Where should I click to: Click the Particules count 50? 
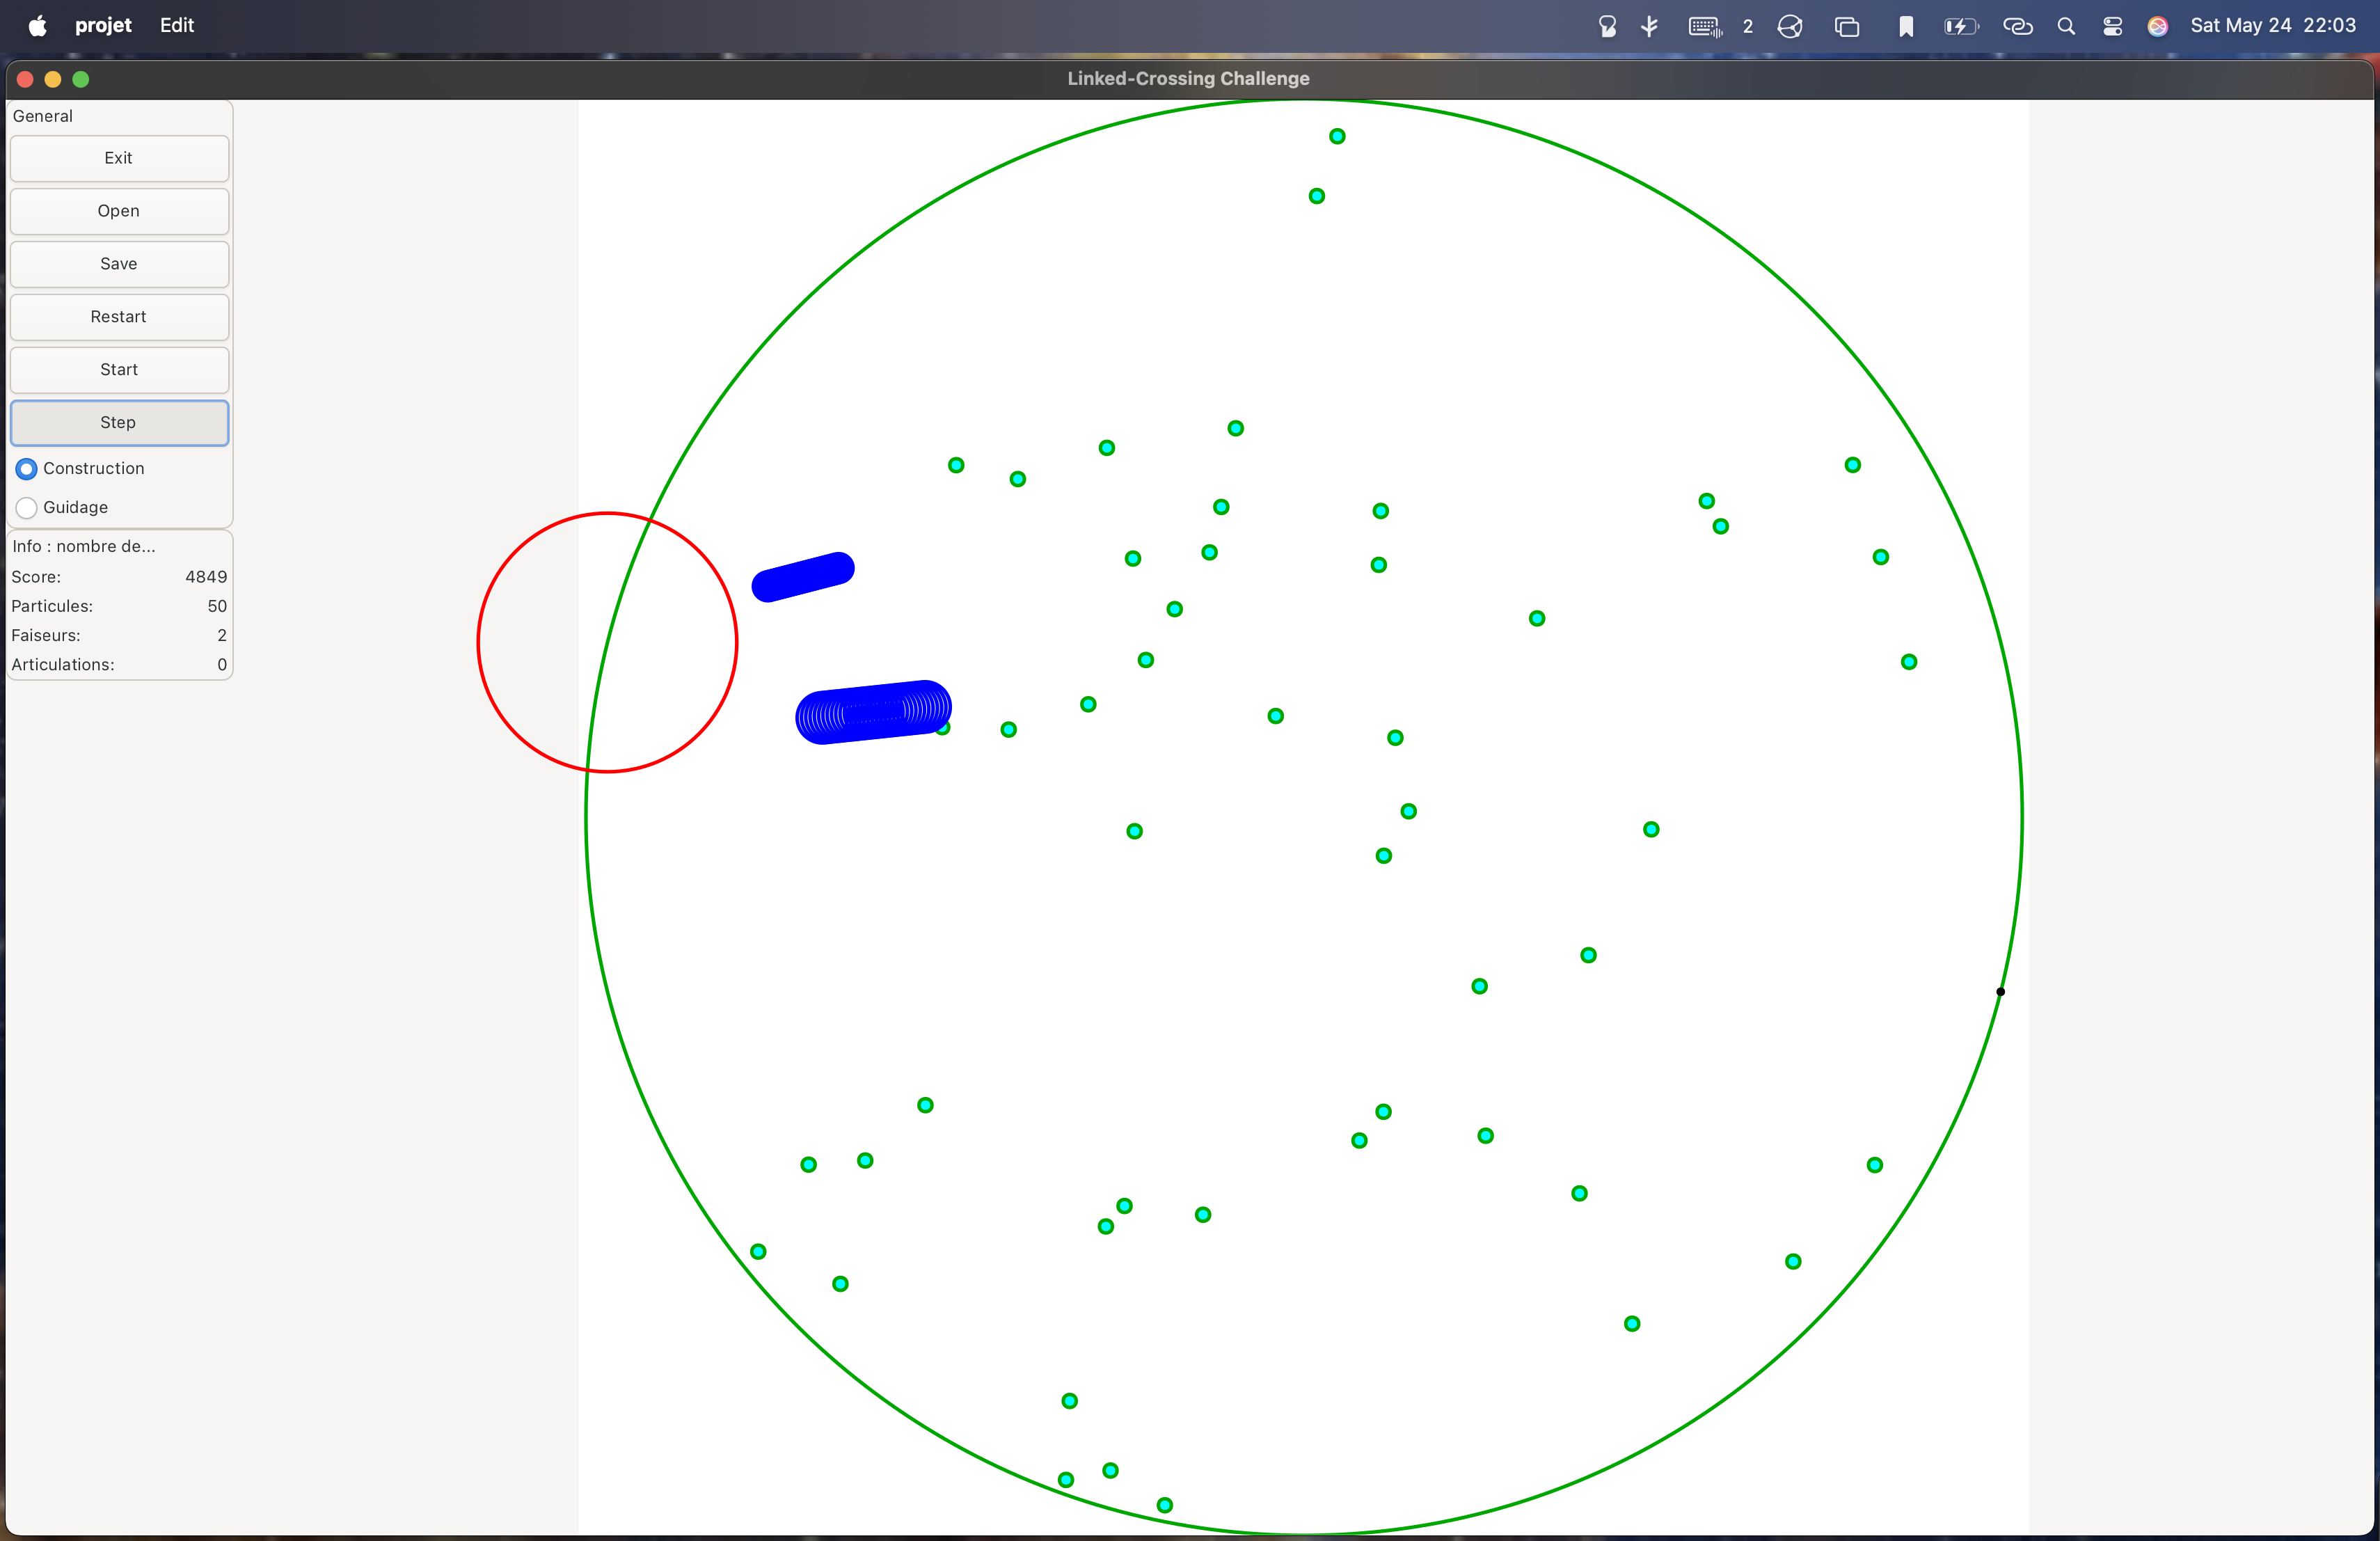coord(217,606)
